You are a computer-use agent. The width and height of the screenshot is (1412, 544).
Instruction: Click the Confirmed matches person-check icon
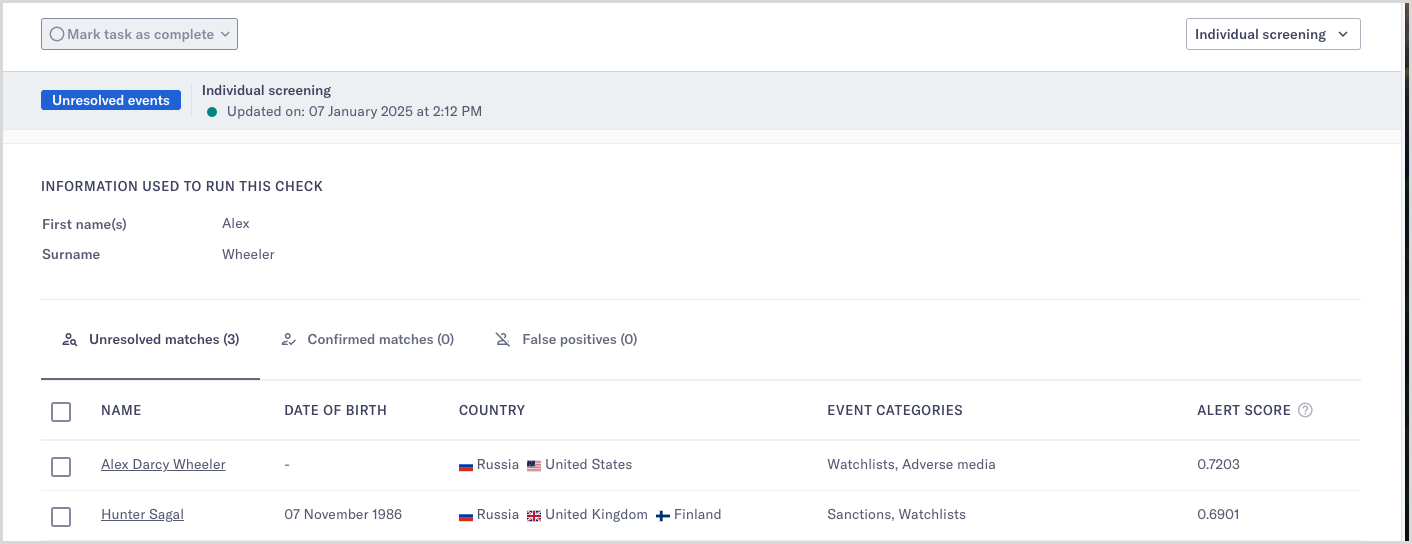(289, 340)
